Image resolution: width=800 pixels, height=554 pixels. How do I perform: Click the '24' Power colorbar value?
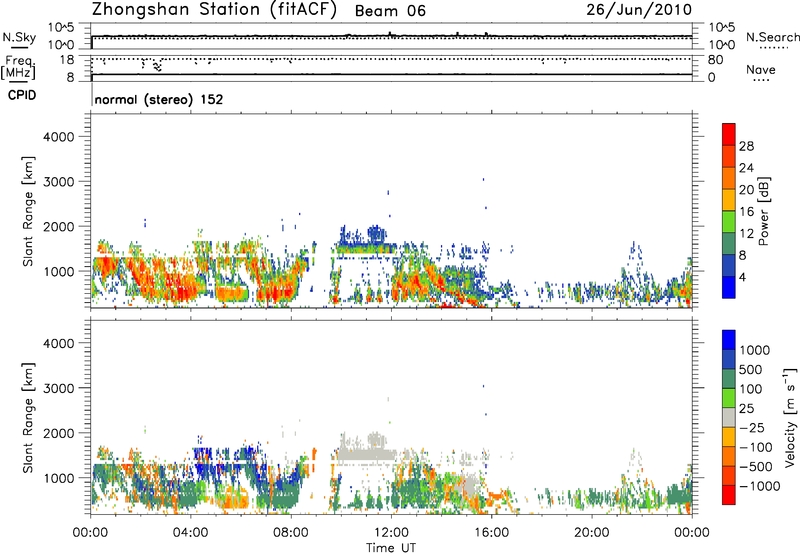pos(746,168)
